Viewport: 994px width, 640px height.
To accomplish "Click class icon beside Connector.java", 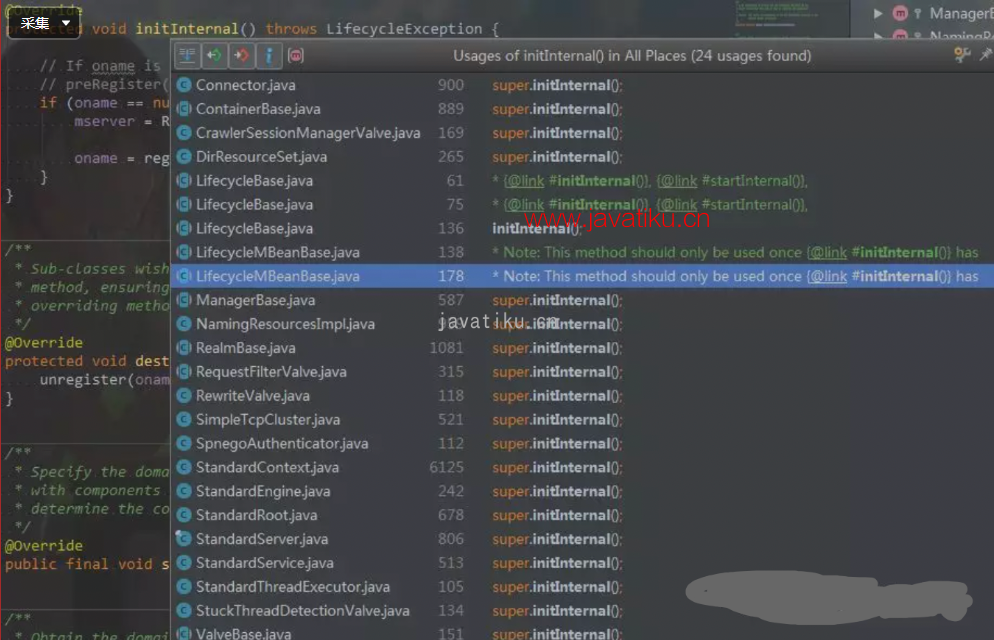I will coord(184,85).
